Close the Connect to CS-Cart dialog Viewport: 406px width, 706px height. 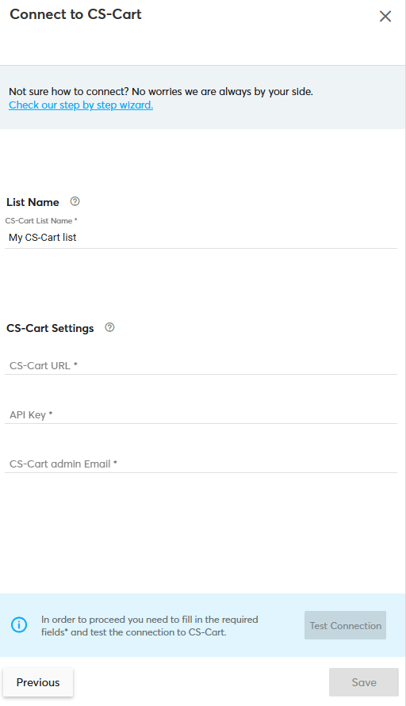pyautogui.click(x=385, y=16)
